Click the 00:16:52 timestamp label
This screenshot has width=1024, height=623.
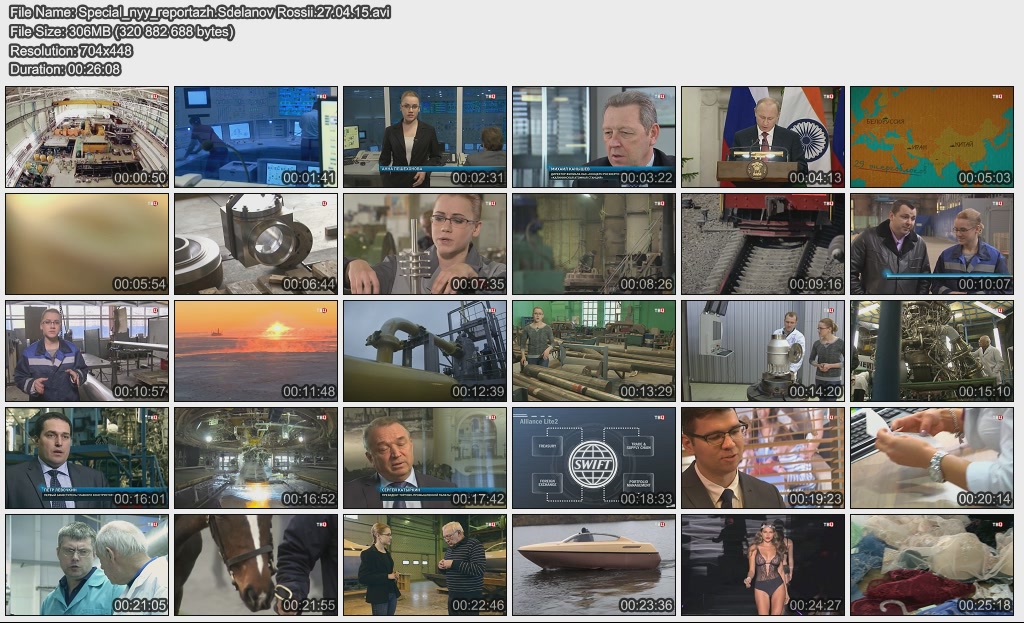(308, 499)
